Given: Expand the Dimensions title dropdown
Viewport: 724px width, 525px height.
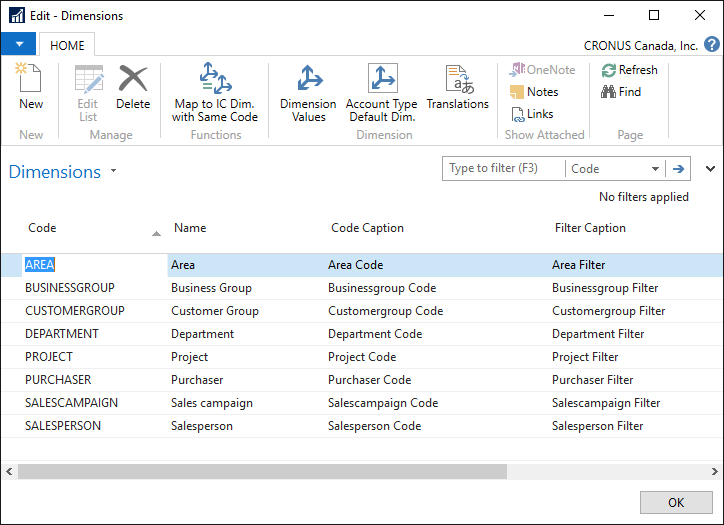Looking at the screenshot, I should [x=113, y=171].
